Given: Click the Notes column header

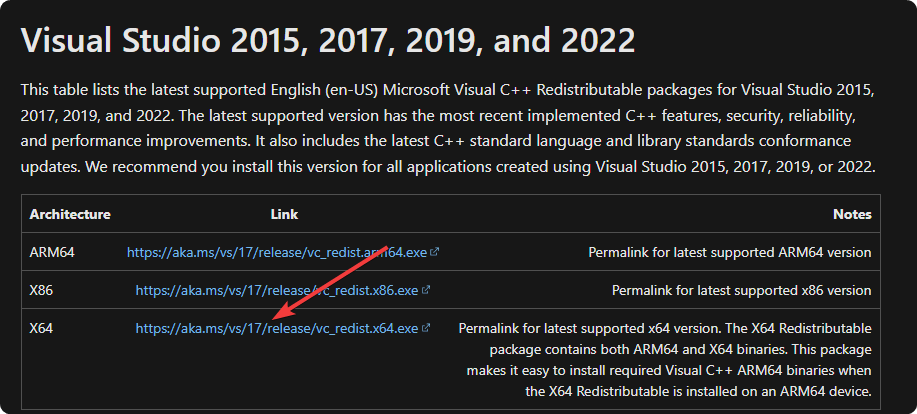Looking at the screenshot, I should 852,214.
